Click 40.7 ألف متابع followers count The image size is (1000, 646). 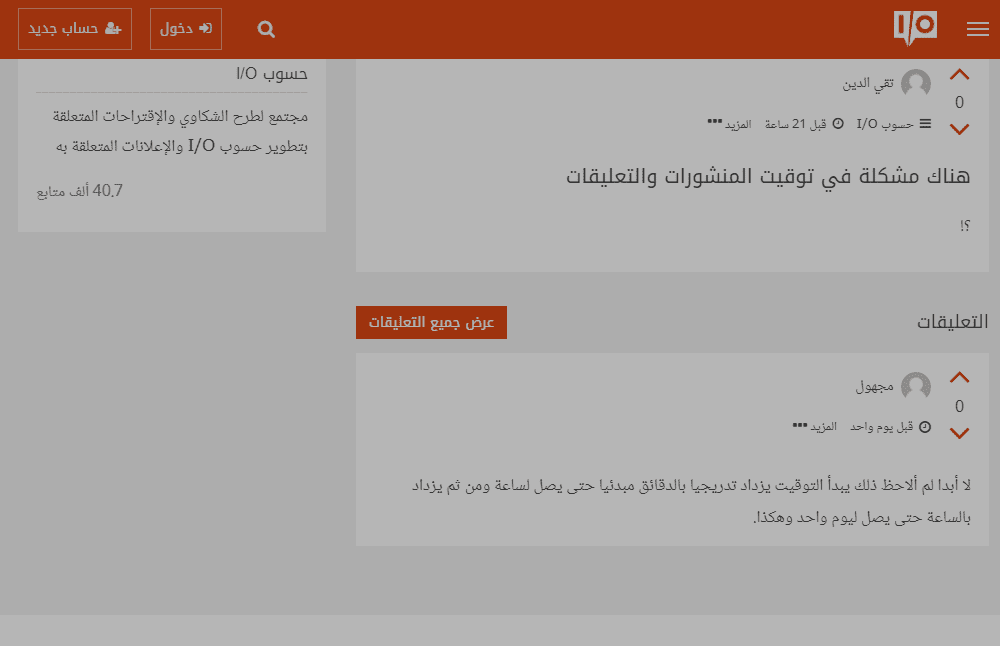coord(80,191)
